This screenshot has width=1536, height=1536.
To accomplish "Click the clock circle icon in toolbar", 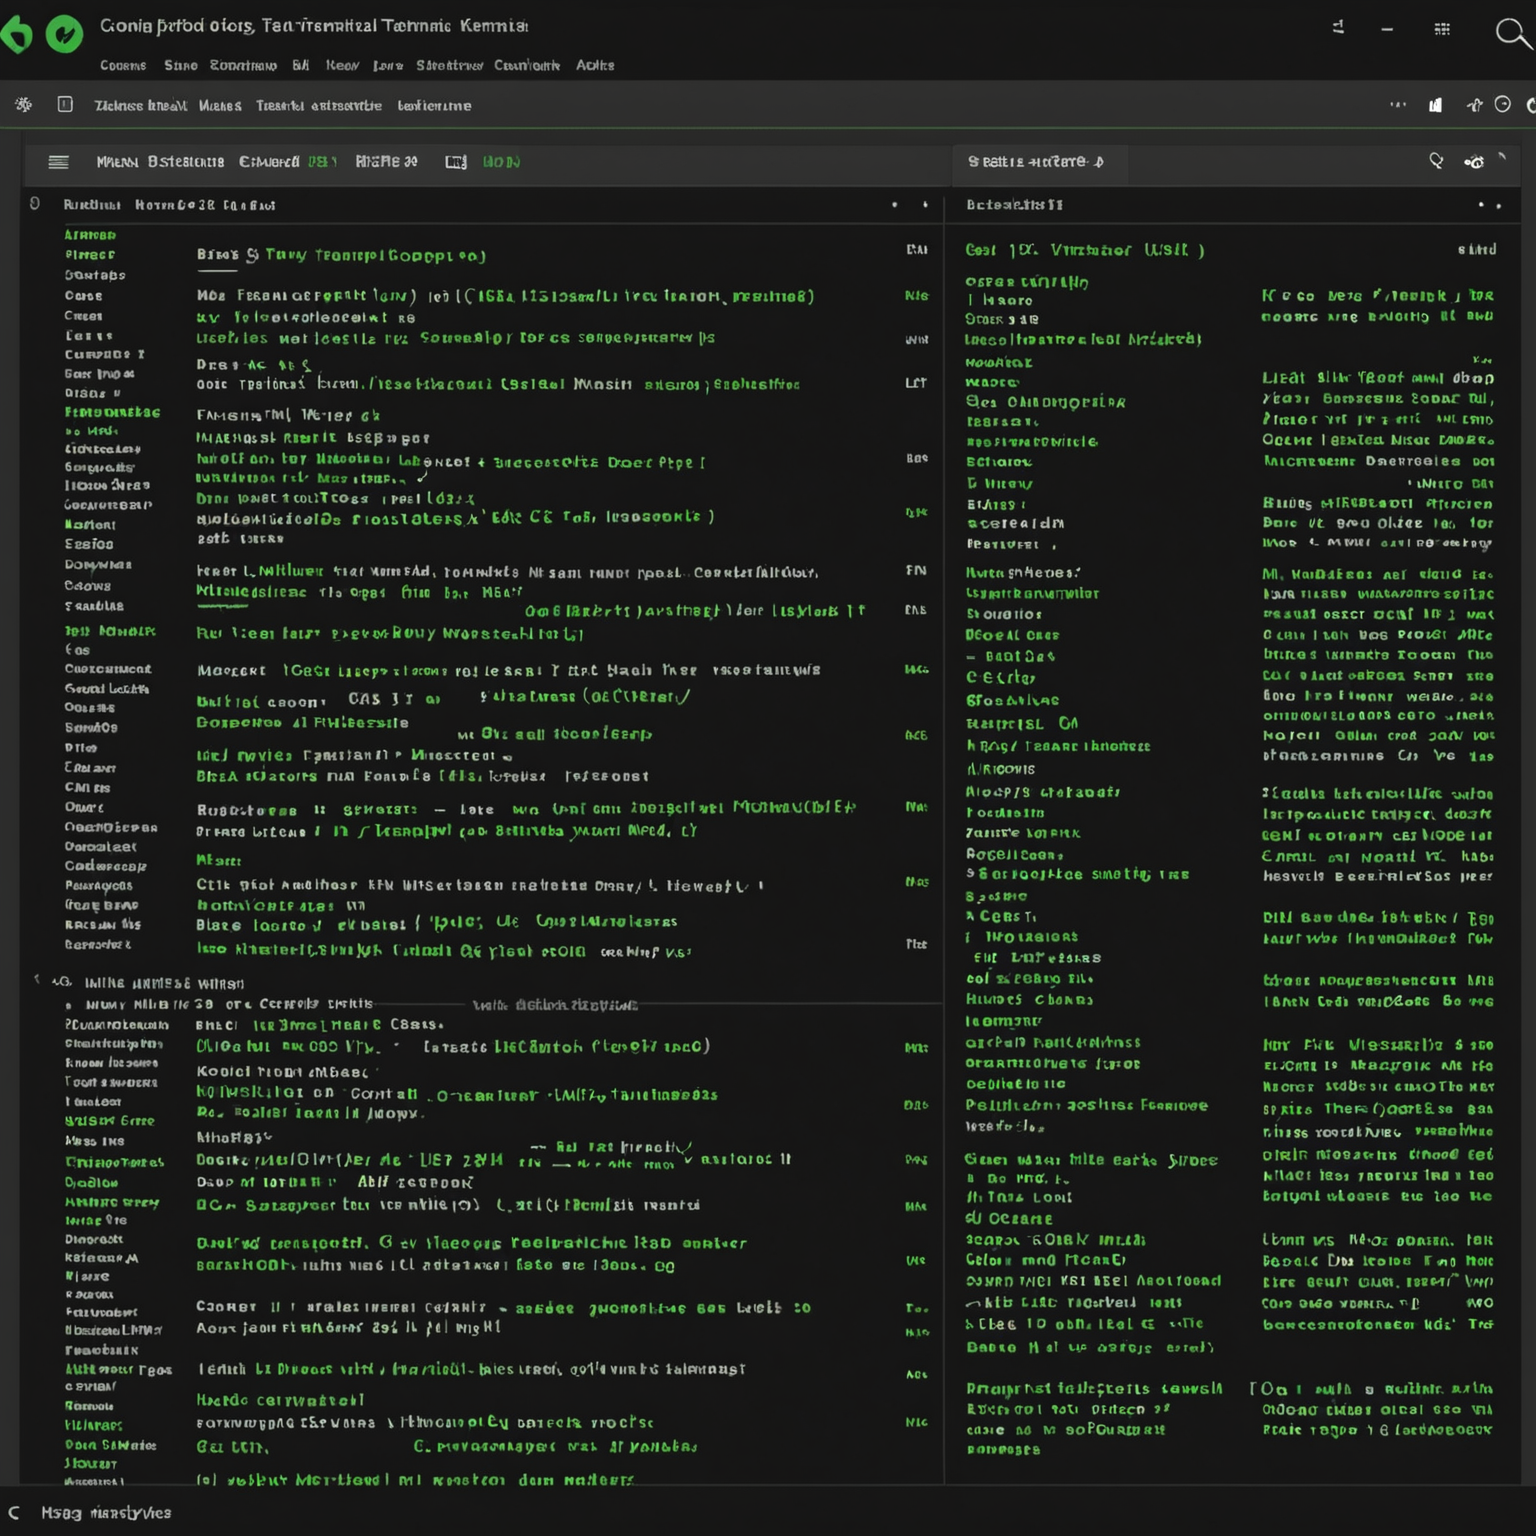I will coord(1502,104).
